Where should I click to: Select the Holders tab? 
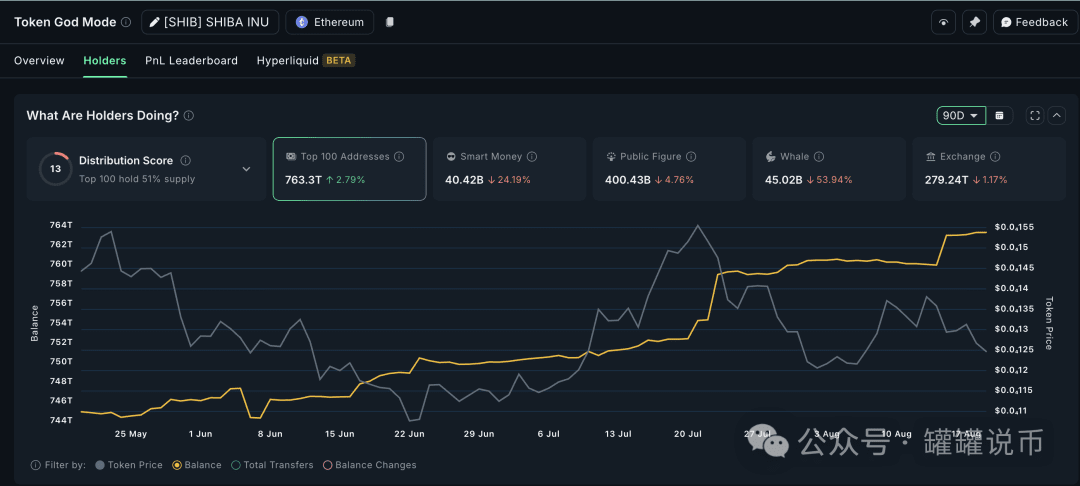[105, 61]
